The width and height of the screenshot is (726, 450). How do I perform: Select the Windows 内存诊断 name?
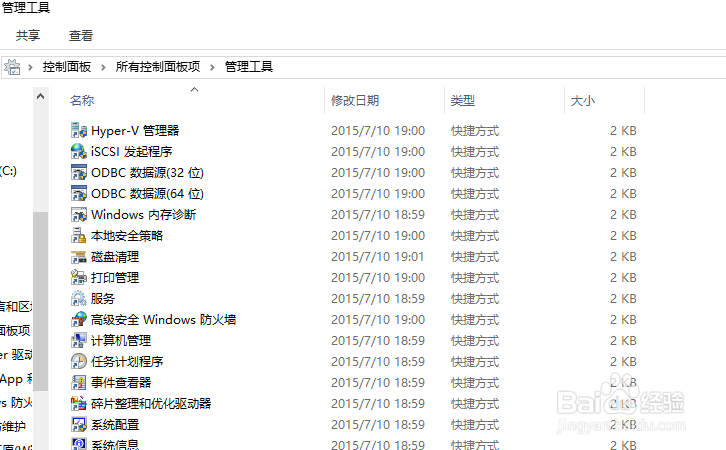click(144, 214)
